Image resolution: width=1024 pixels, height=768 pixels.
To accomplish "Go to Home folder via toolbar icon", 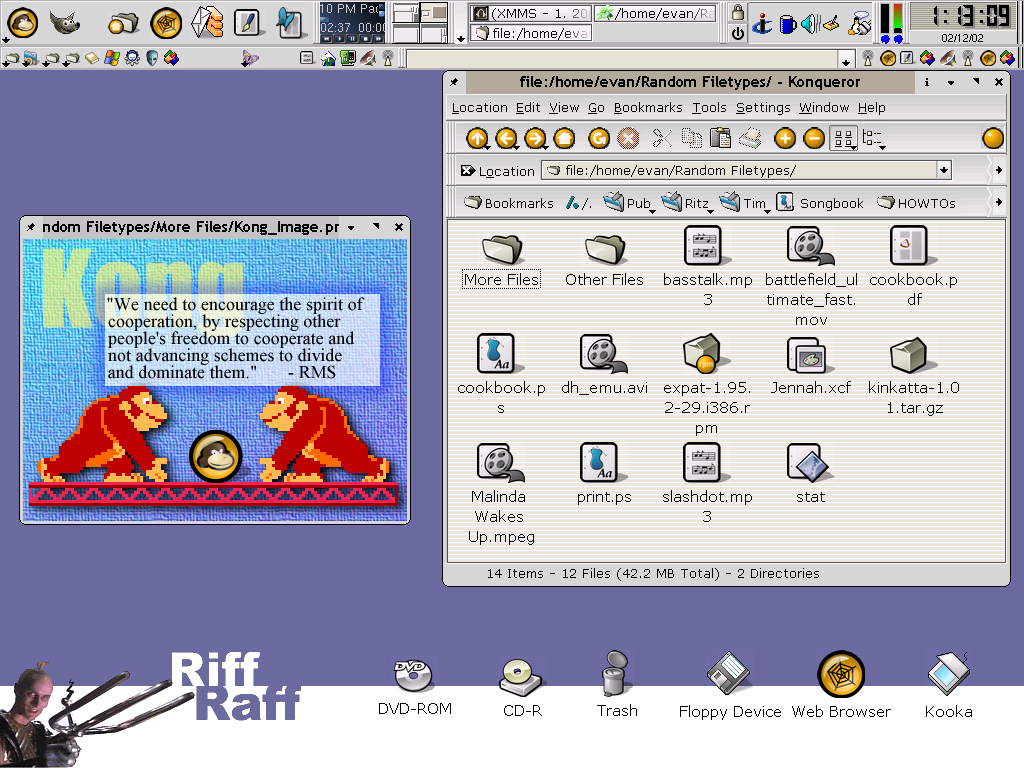I will (564, 138).
